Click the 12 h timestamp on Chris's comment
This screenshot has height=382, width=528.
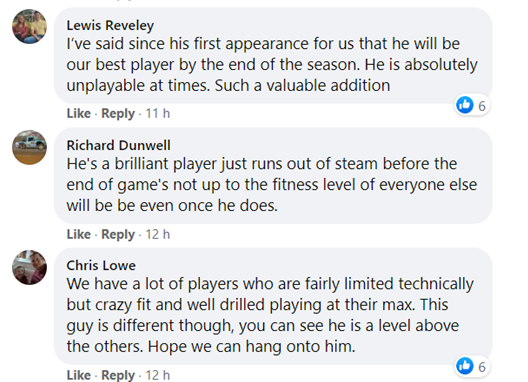tap(158, 375)
